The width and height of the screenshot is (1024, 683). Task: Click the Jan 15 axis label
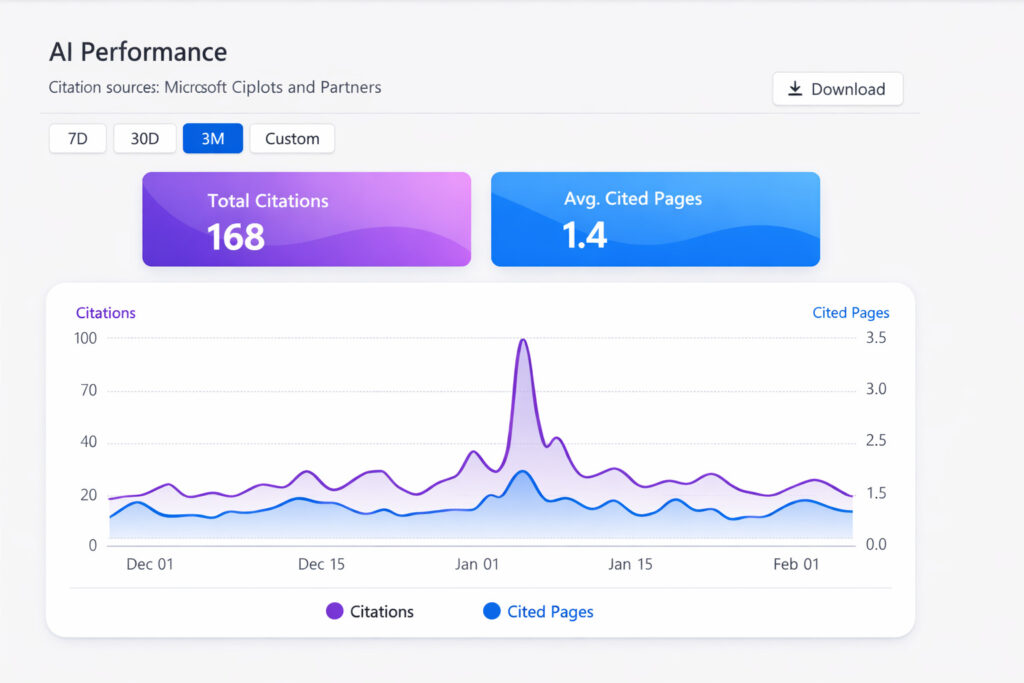630,564
